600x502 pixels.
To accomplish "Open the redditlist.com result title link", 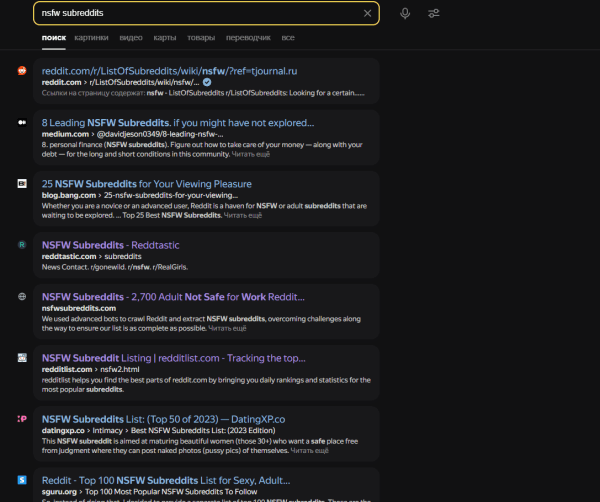I will pyautogui.click(x=173, y=357).
